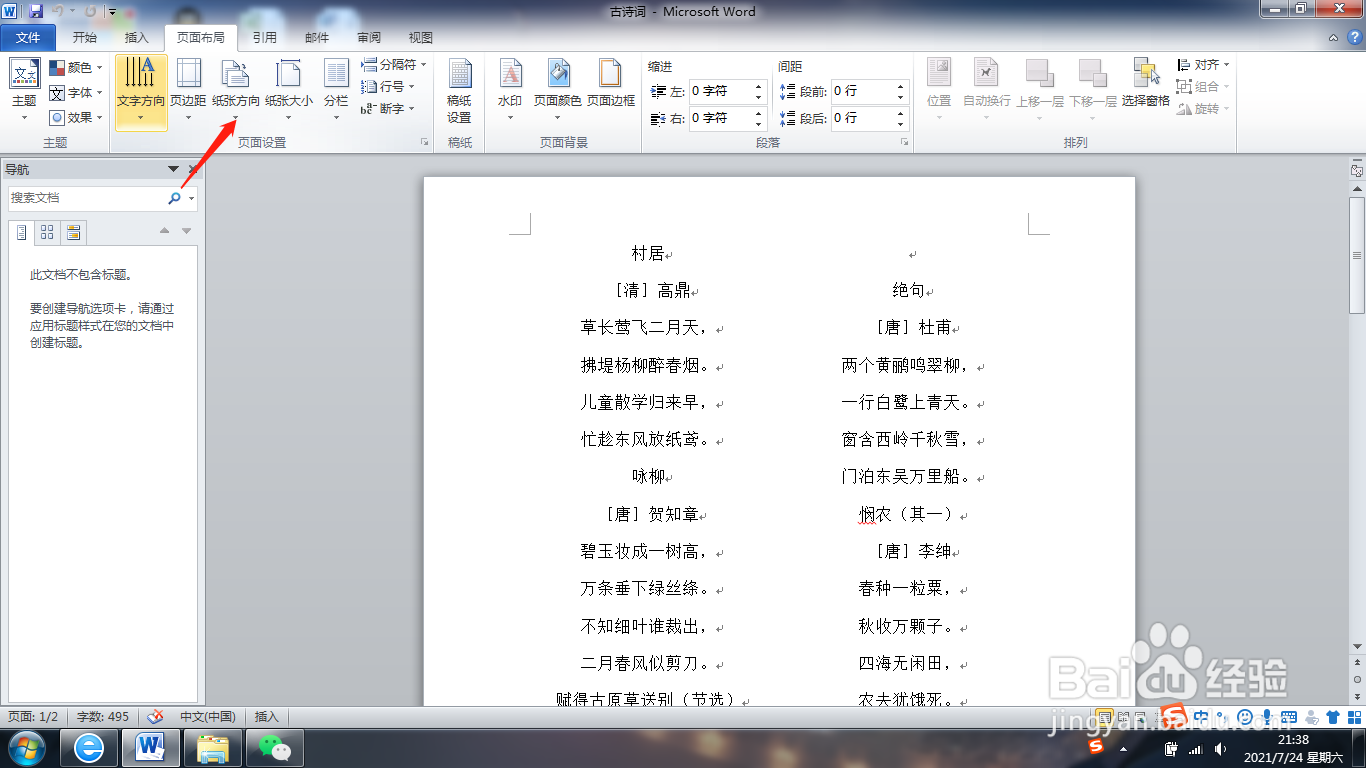1366x768 pixels.
Task: Open the 纸张方向 orientation menu
Action: (x=236, y=89)
